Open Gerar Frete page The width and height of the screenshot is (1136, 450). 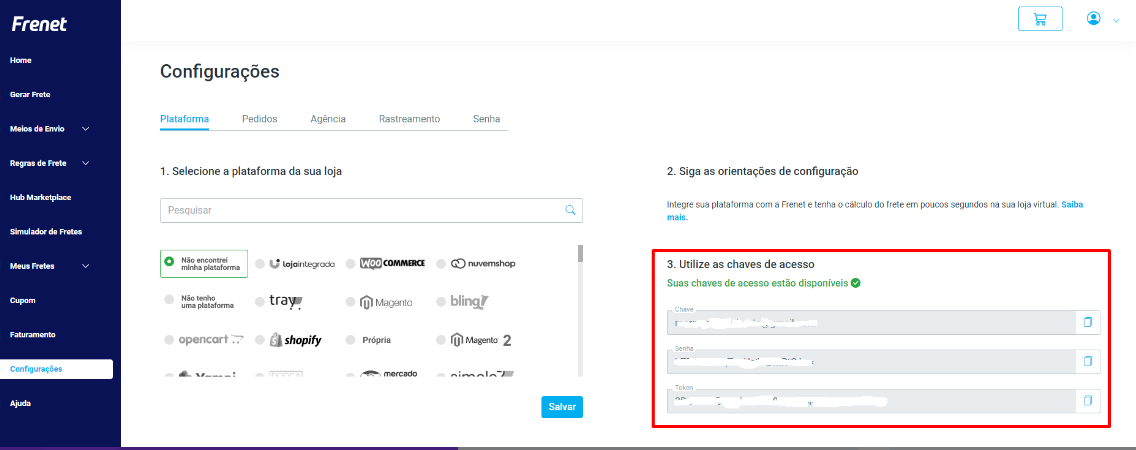pos(30,94)
